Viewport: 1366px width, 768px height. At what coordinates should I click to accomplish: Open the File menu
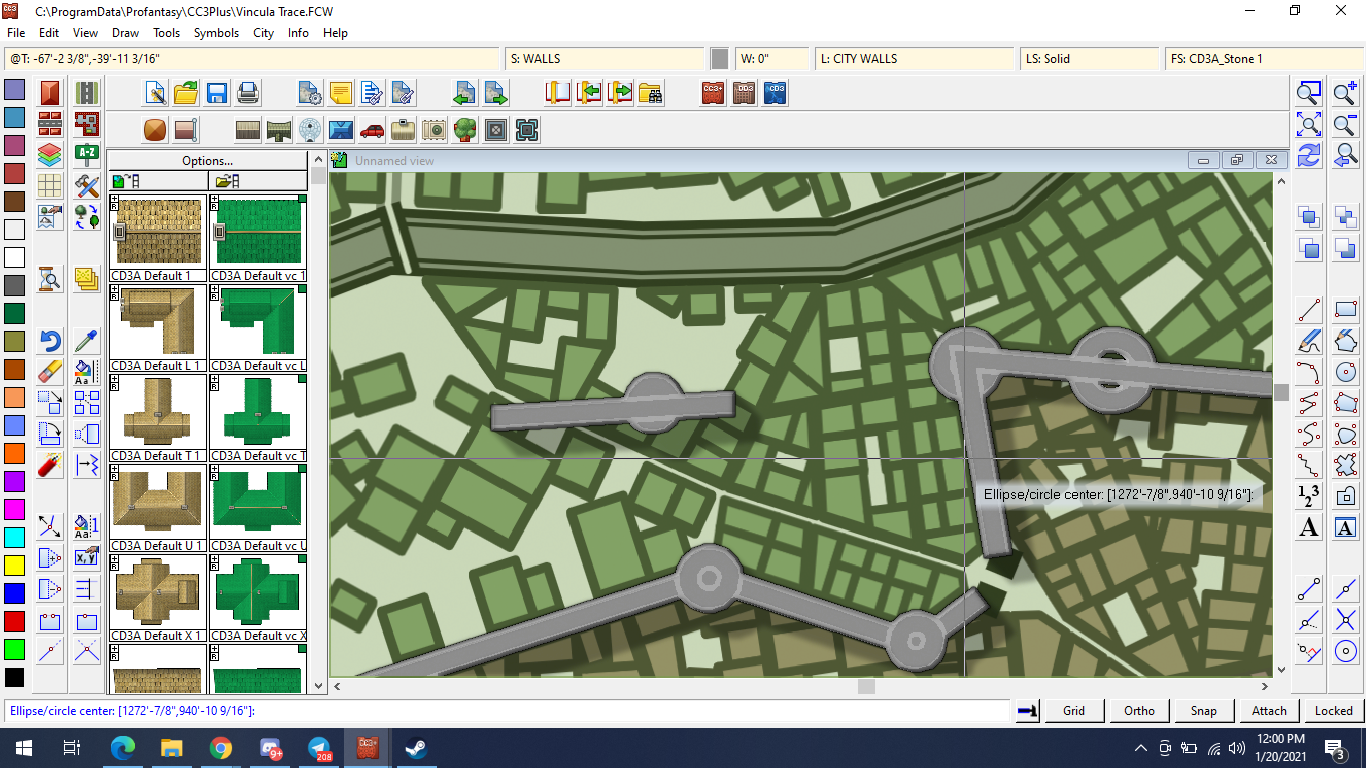tap(16, 33)
